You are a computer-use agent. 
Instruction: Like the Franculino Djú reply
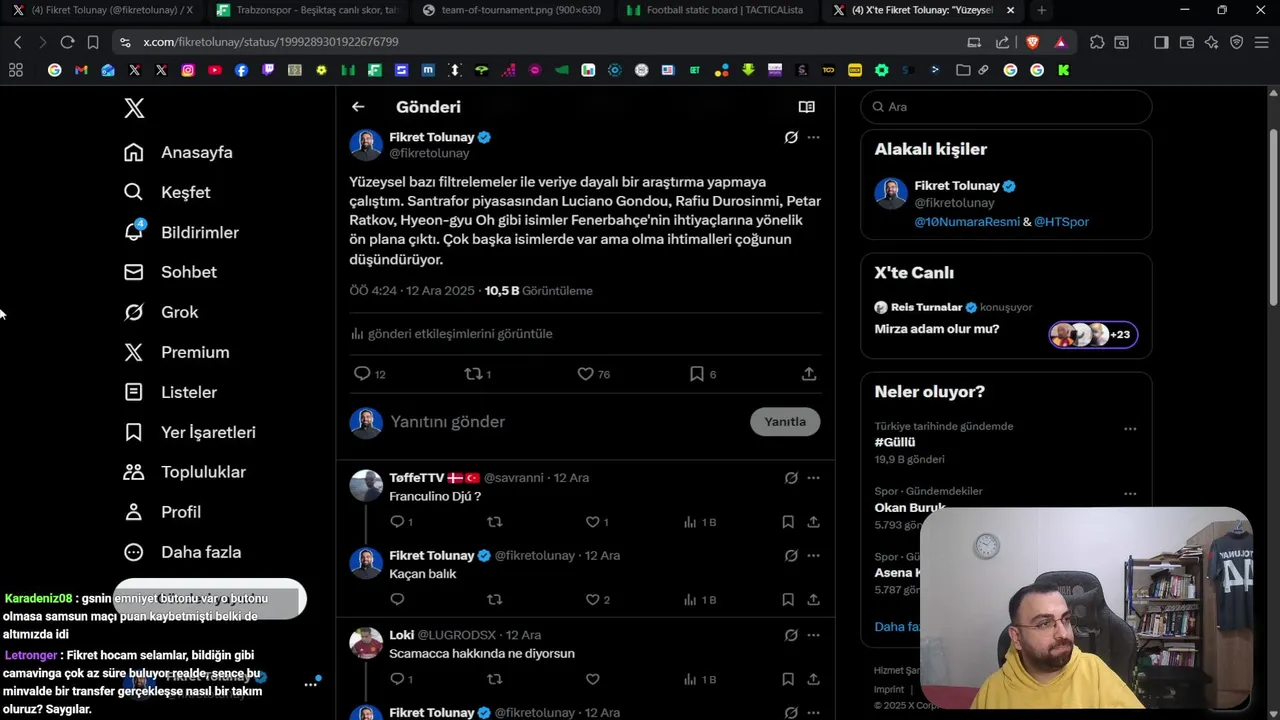point(592,522)
